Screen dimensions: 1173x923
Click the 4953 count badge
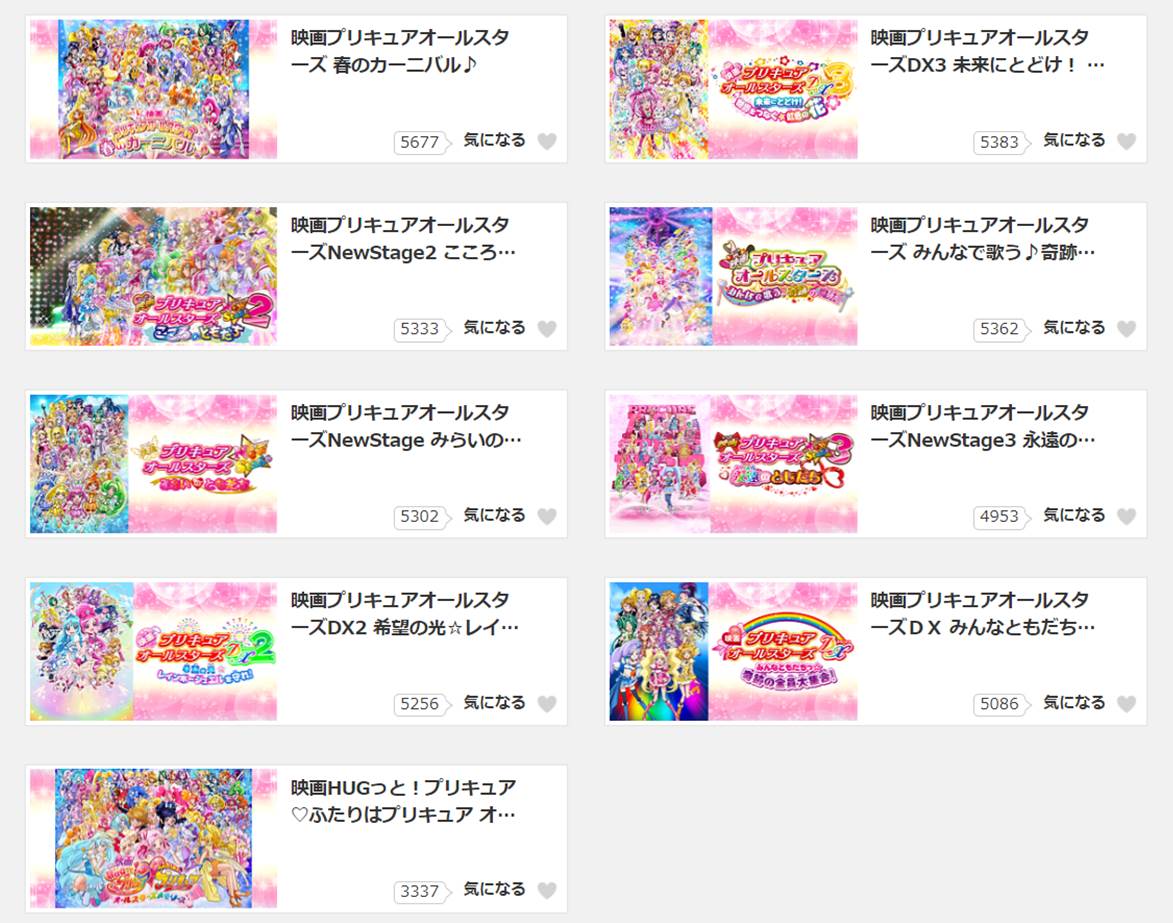point(1001,517)
